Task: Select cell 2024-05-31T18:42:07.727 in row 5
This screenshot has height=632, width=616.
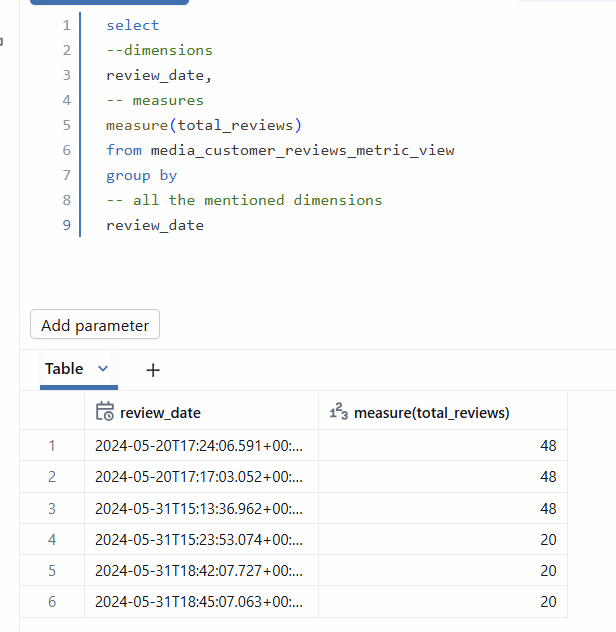Action: tap(201, 570)
